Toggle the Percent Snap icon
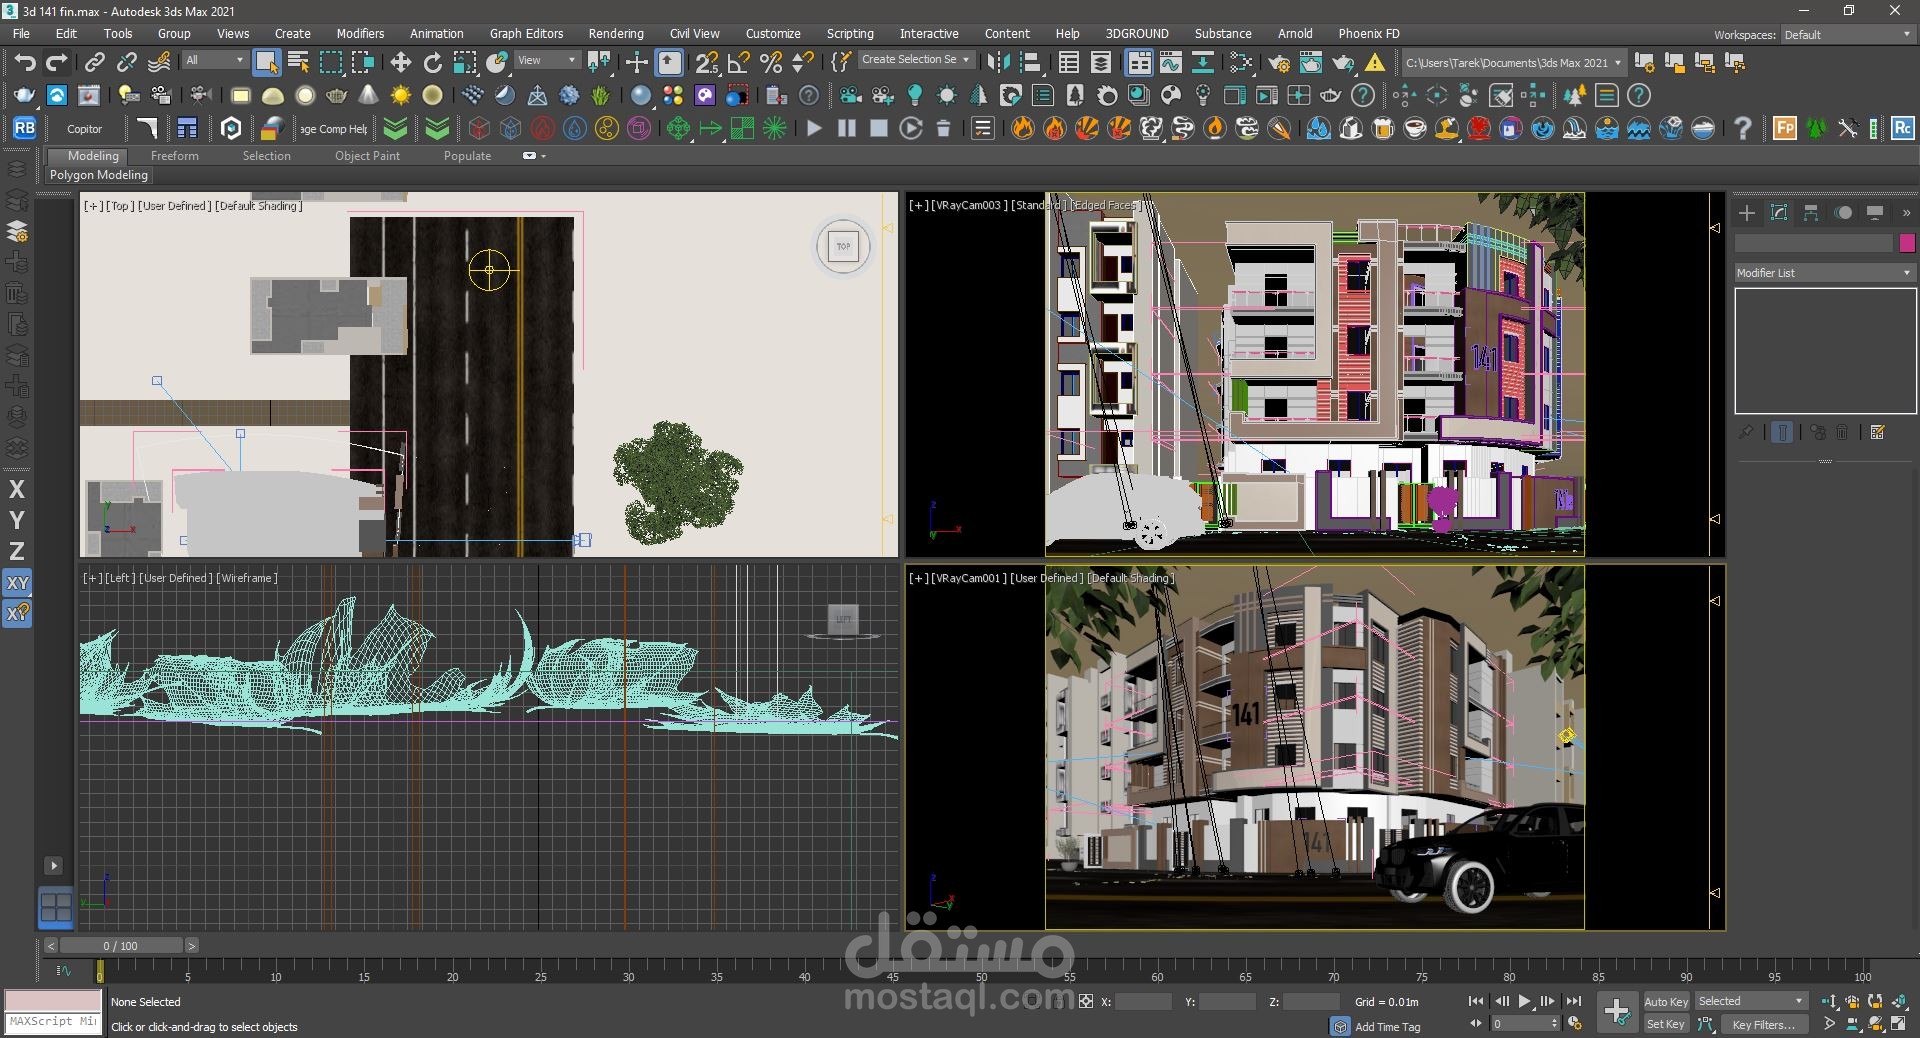 pyautogui.click(x=771, y=63)
